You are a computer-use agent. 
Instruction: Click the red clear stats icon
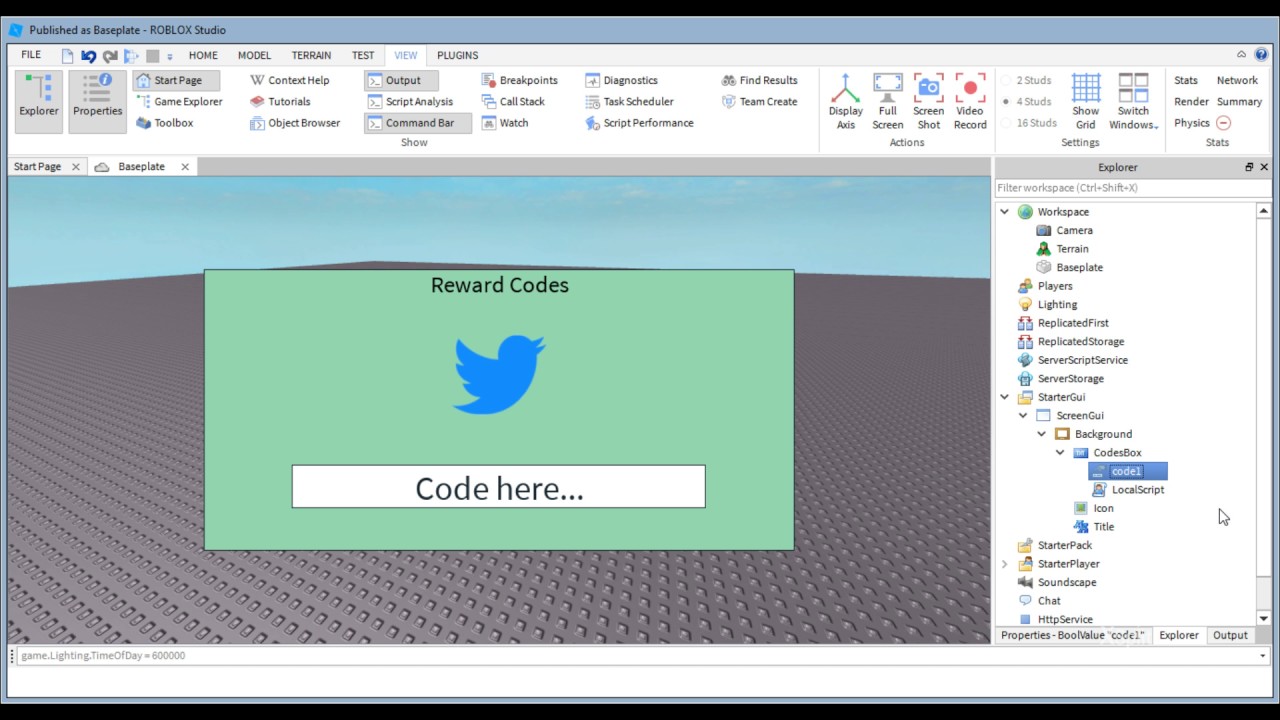[x=1223, y=123]
